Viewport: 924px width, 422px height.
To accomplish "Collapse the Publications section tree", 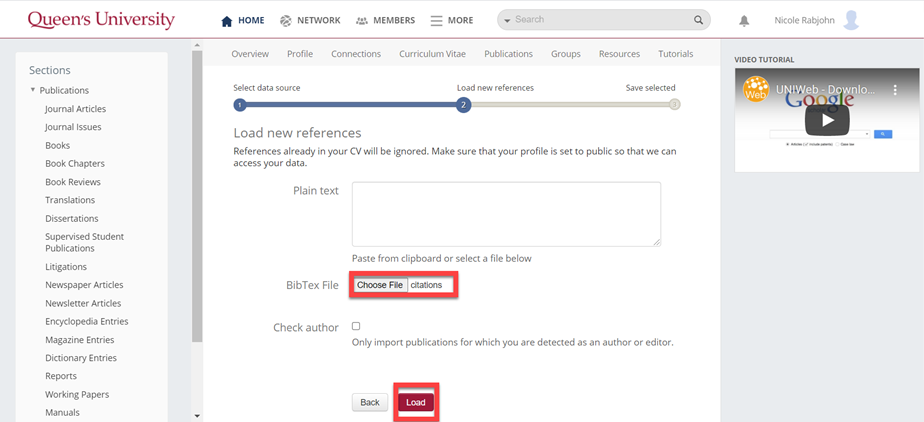I will 33,91.
